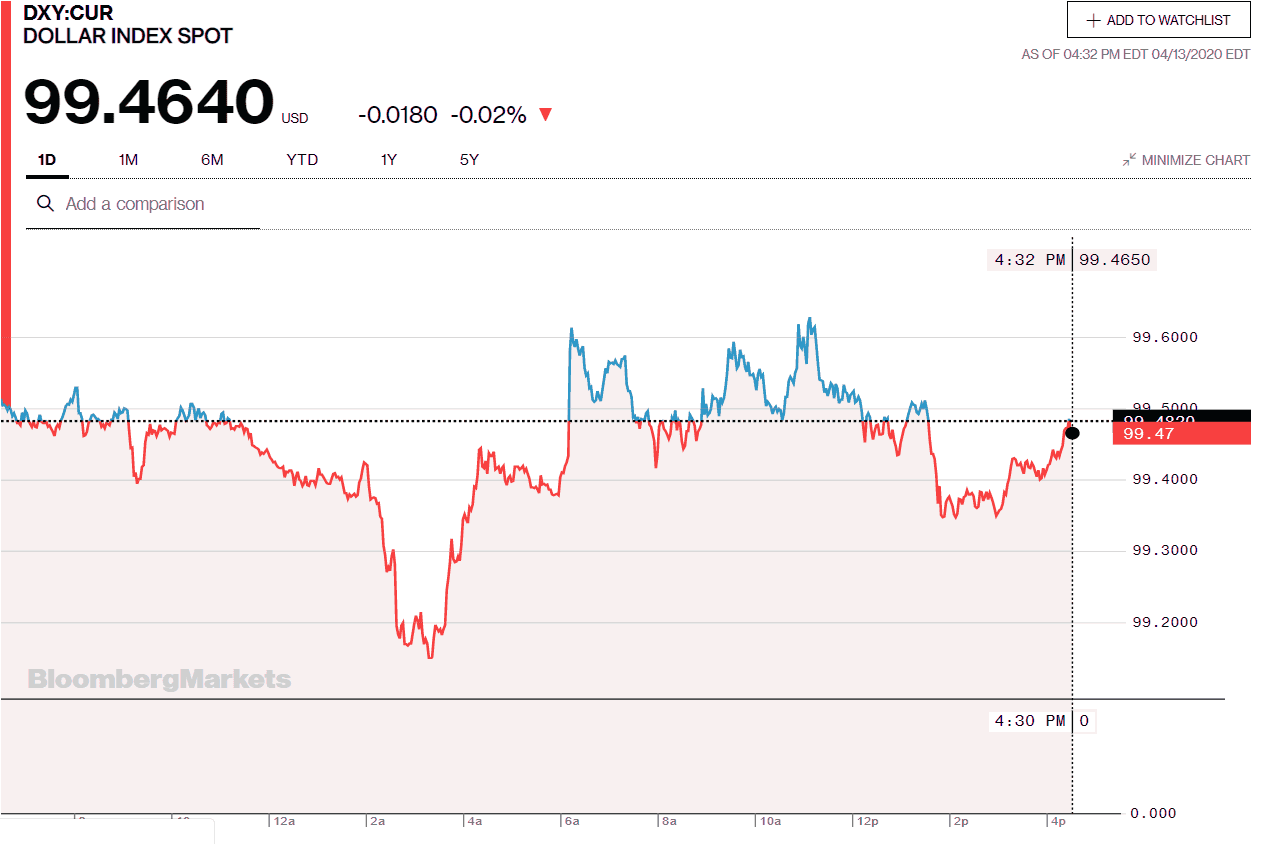
Task: Select the 6M chart range
Action: click(x=212, y=159)
